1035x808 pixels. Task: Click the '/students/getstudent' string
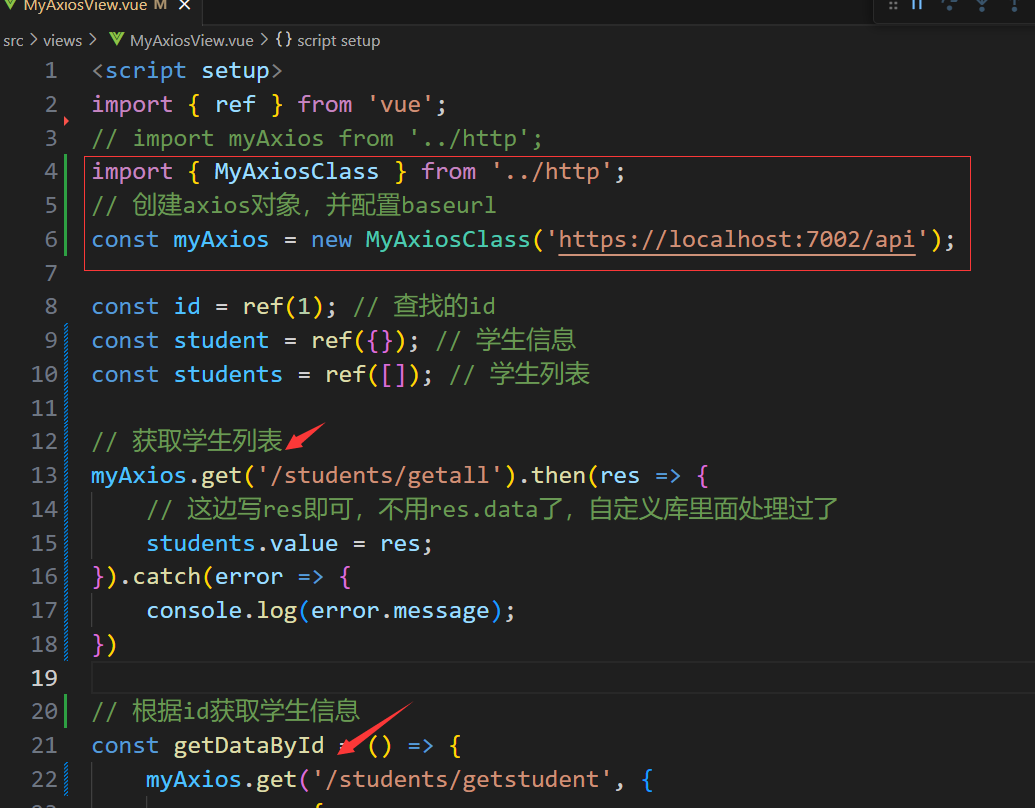(463, 780)
